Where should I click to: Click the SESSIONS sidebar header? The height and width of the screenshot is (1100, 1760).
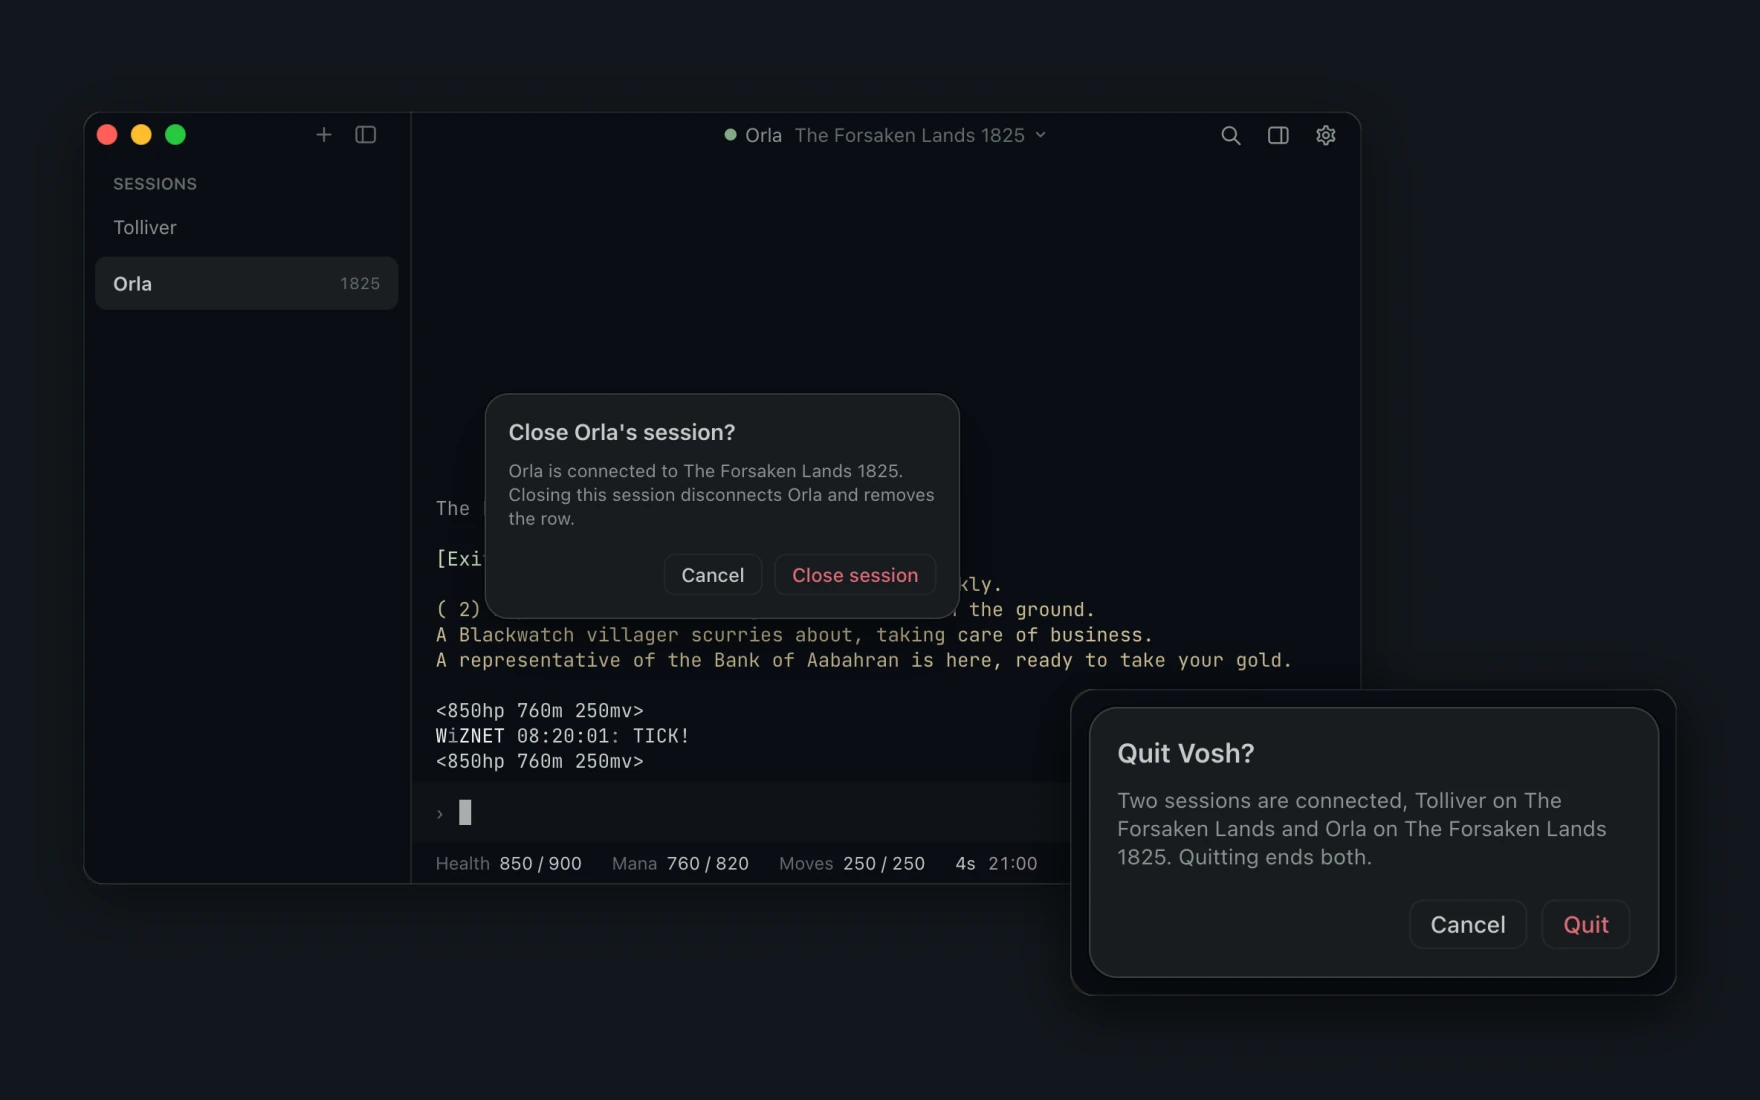coord(155,184)
